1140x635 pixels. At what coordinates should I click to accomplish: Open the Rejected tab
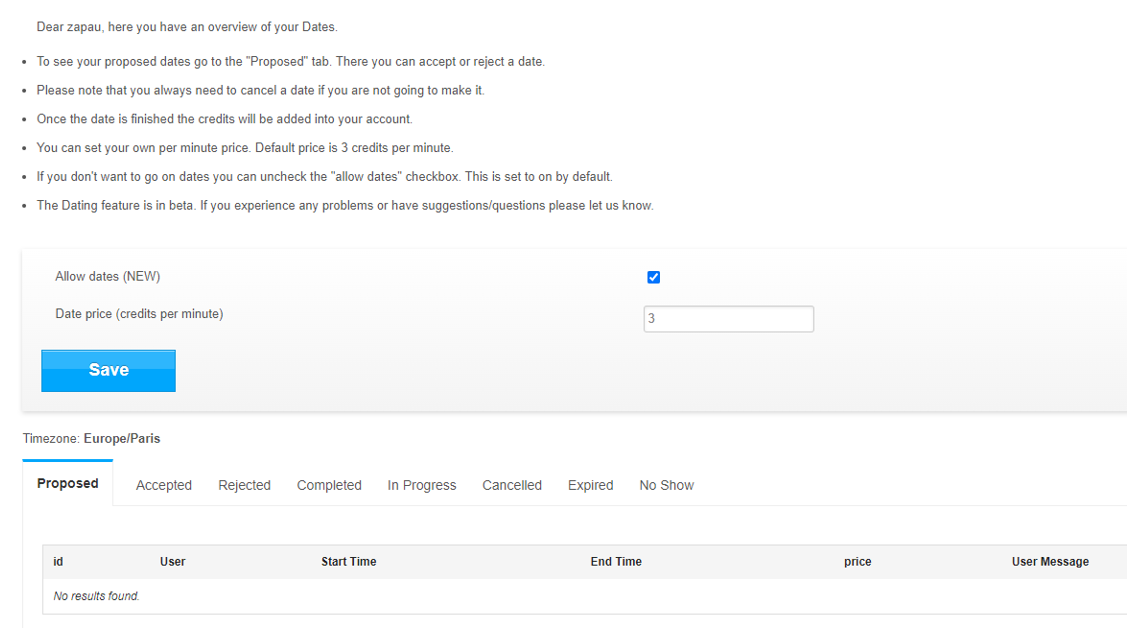tap(244, 485)
